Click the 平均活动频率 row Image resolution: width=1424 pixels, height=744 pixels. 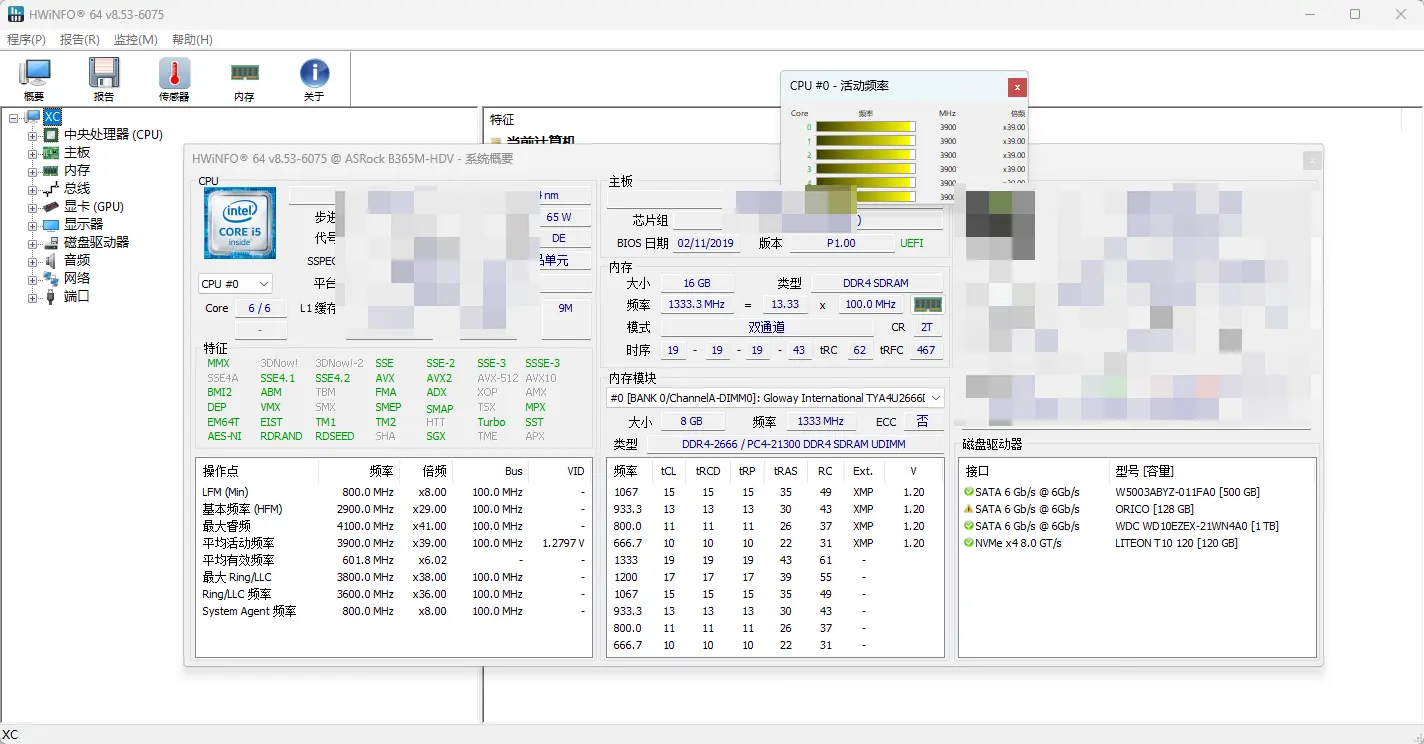coord(394,543)
